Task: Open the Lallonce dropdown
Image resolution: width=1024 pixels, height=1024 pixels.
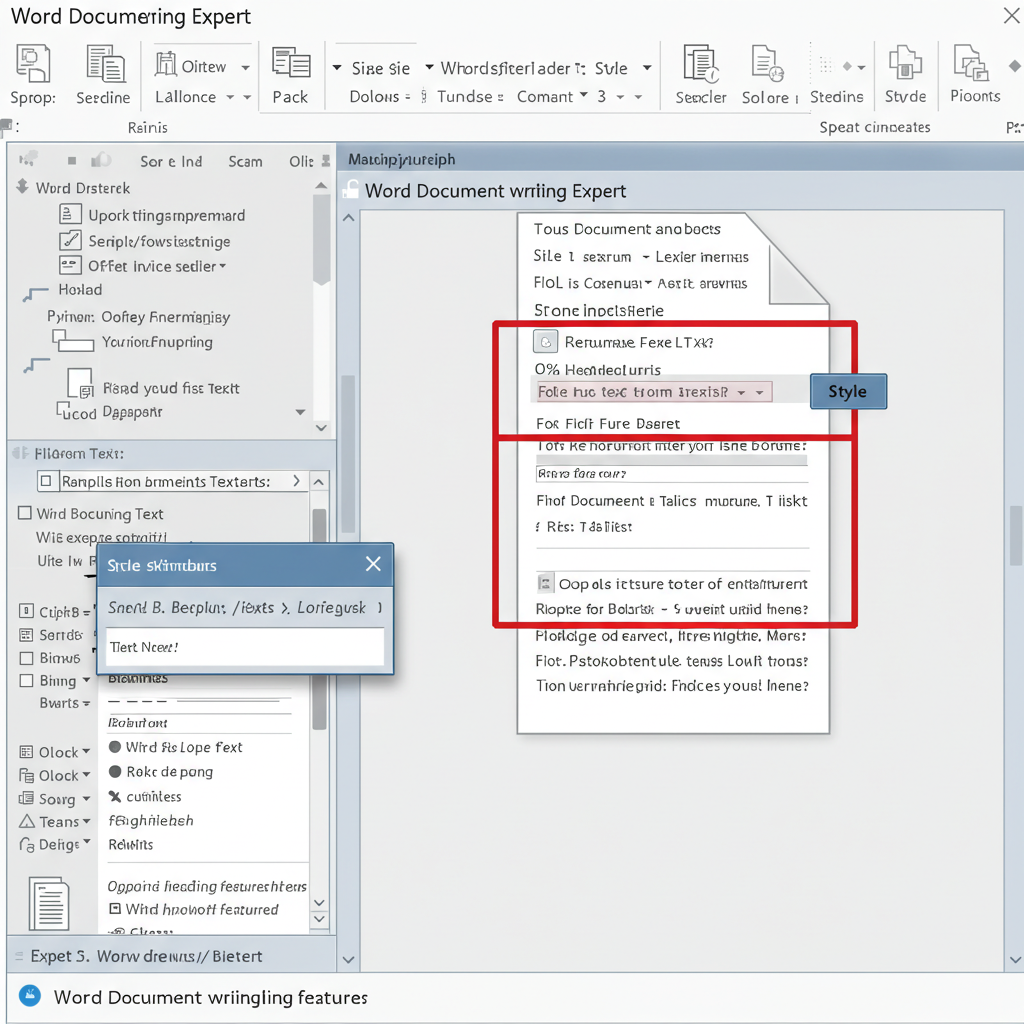Action: (x=230, y=97)
